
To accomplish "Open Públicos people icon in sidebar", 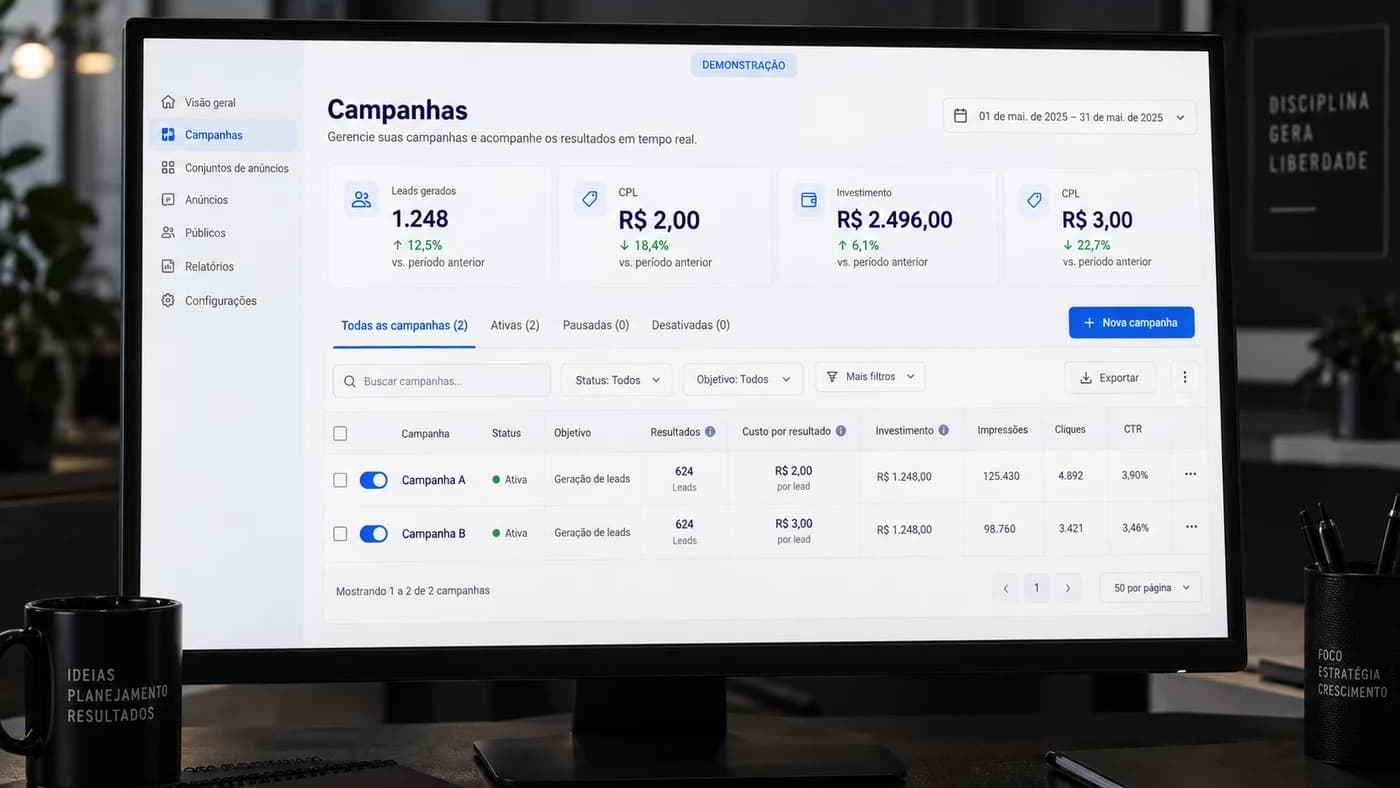I will coord(168,232).
